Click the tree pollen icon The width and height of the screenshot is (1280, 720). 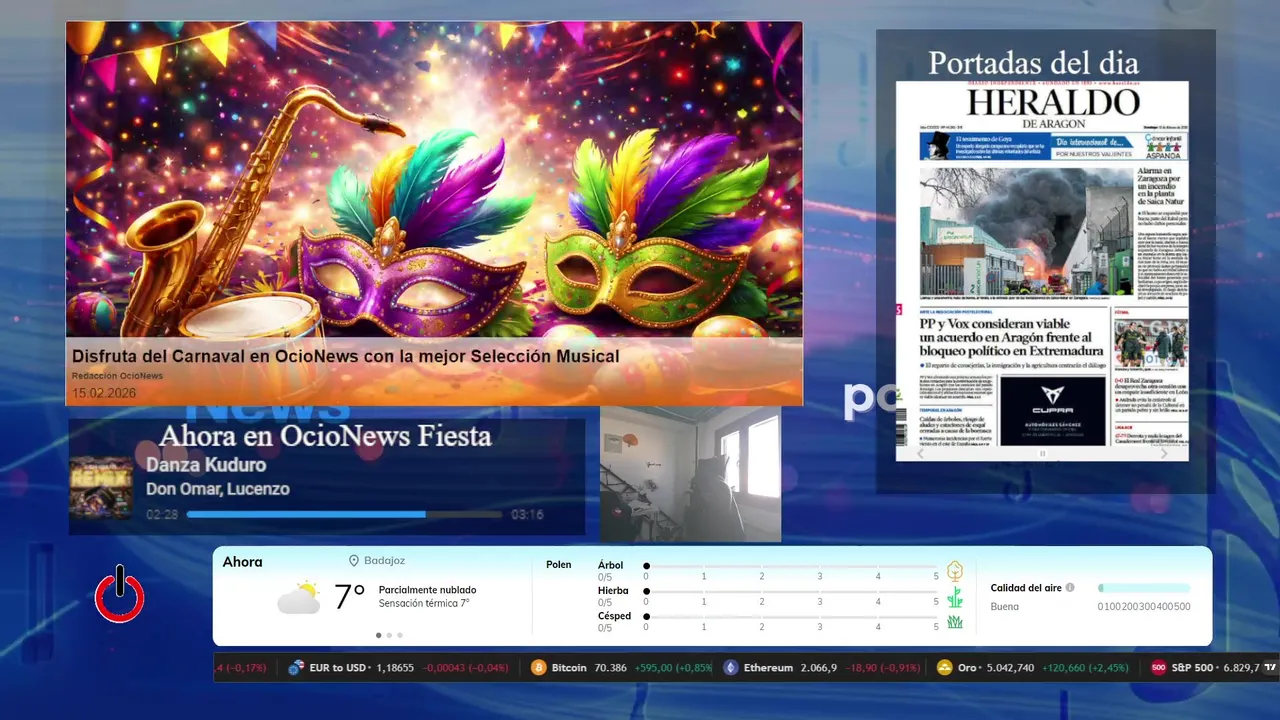955,571
